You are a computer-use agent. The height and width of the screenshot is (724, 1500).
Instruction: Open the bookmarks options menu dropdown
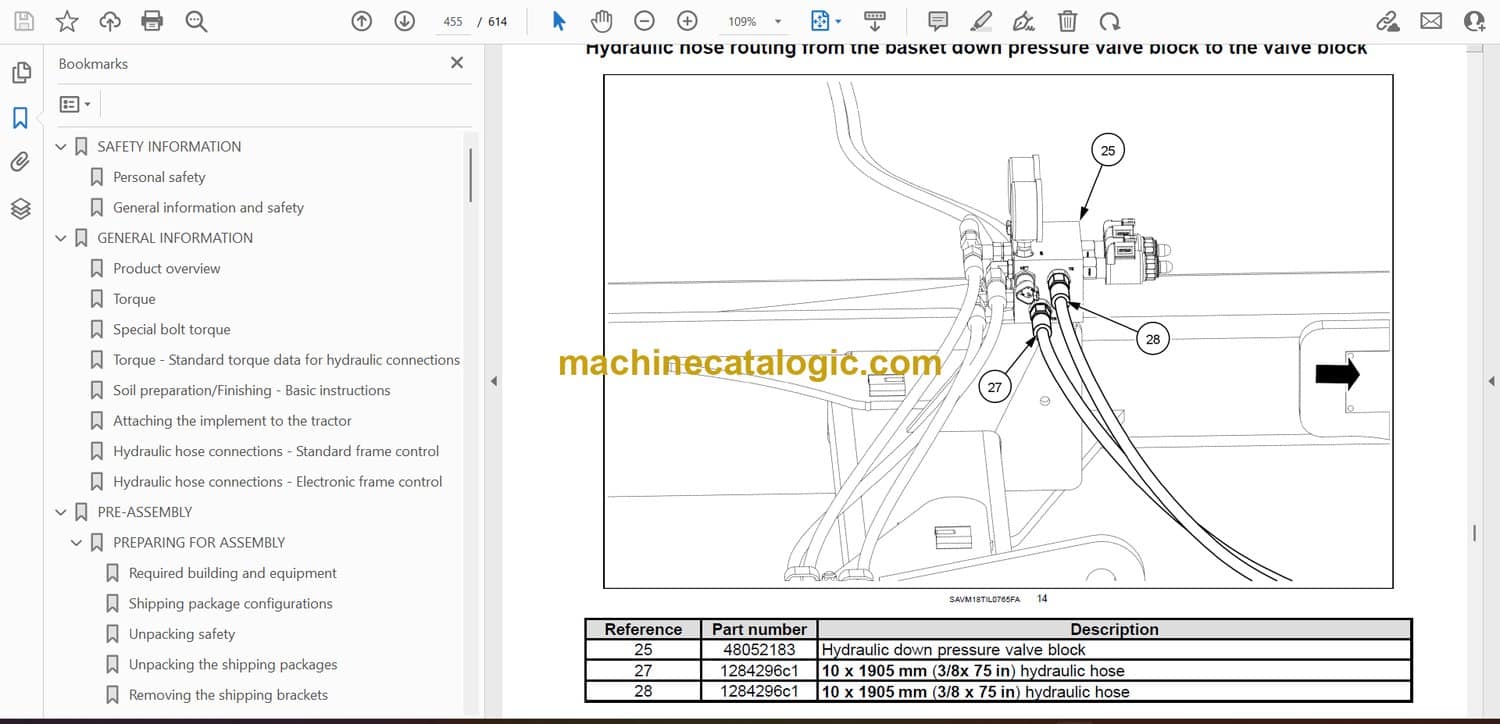75,104
